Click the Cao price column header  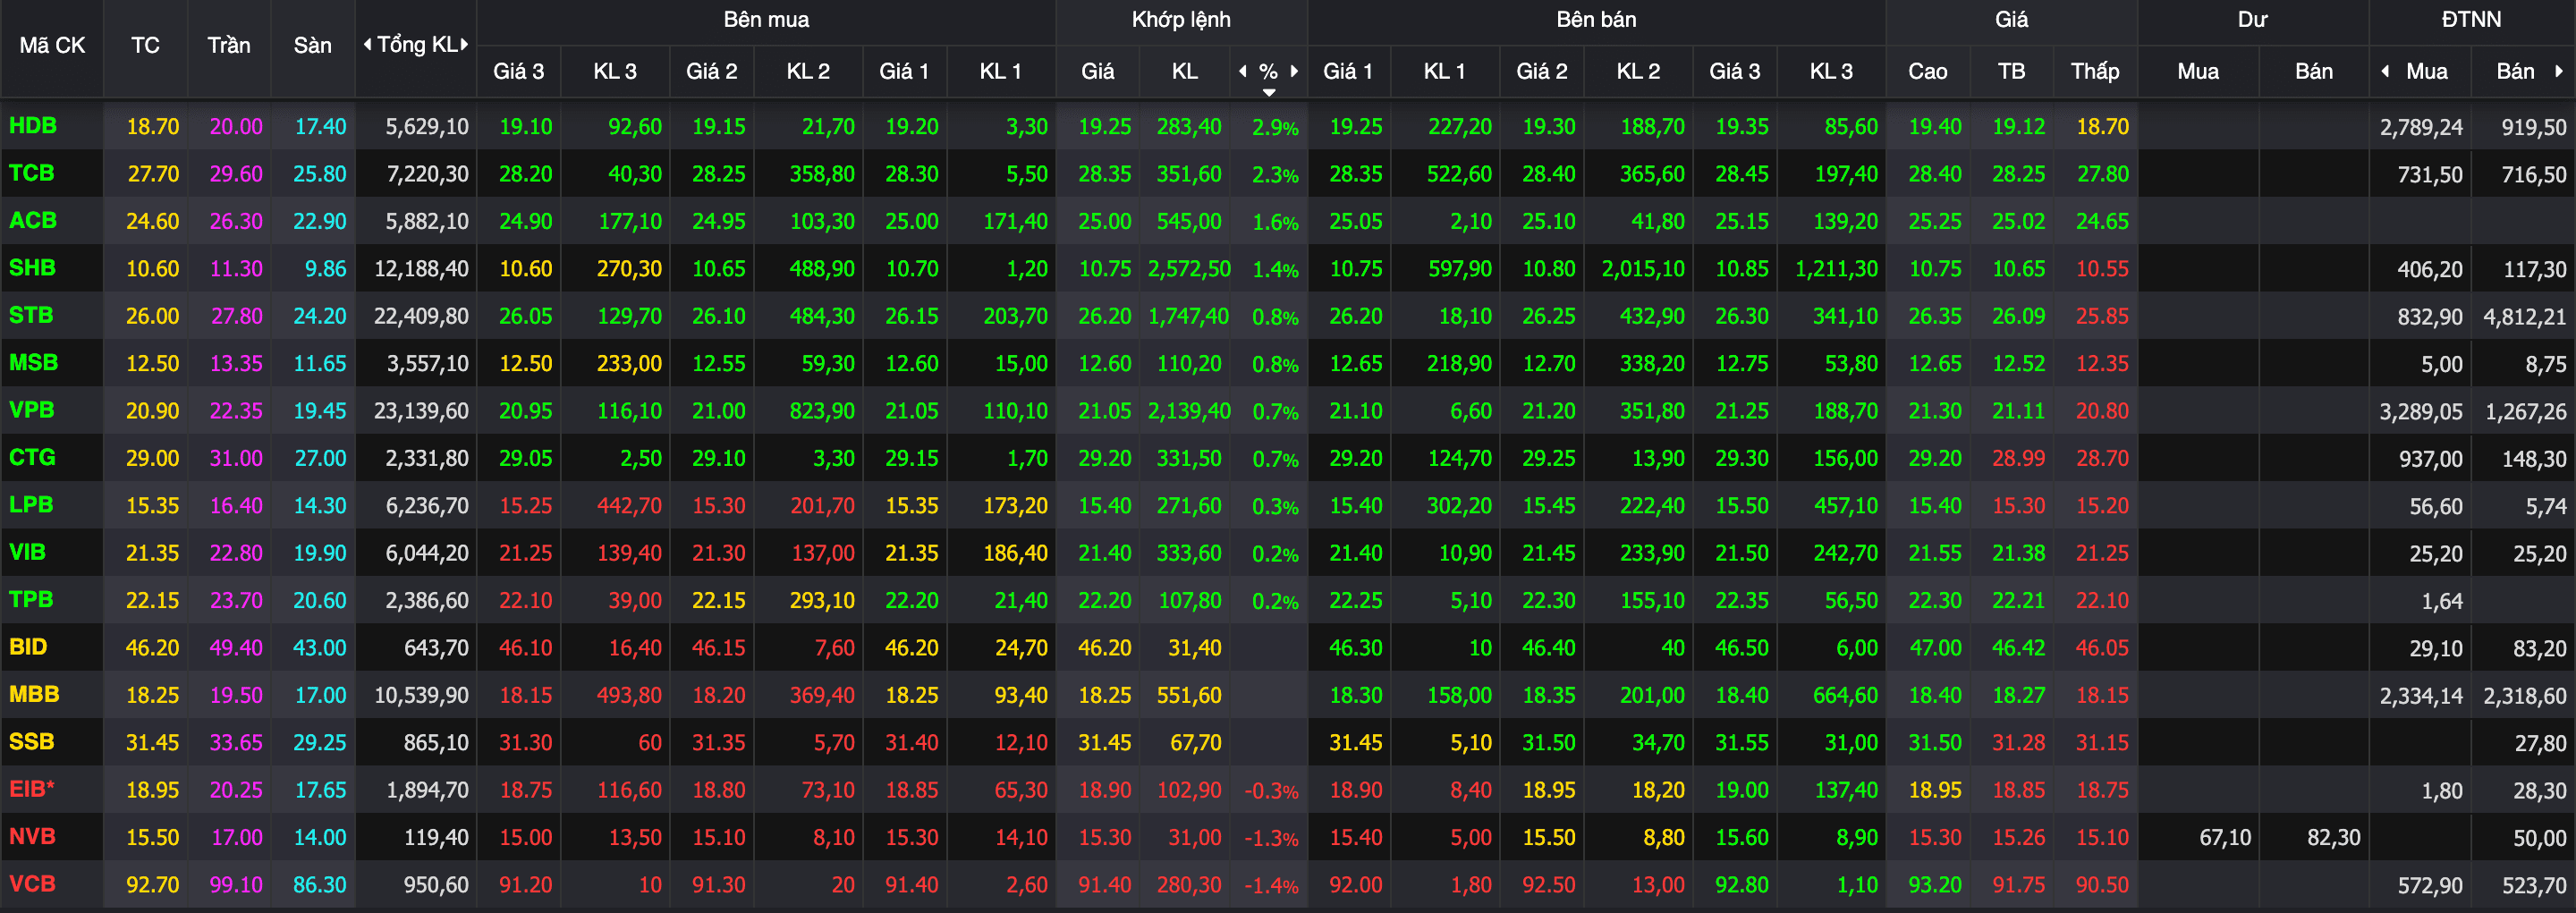[x=1927, y=71]
